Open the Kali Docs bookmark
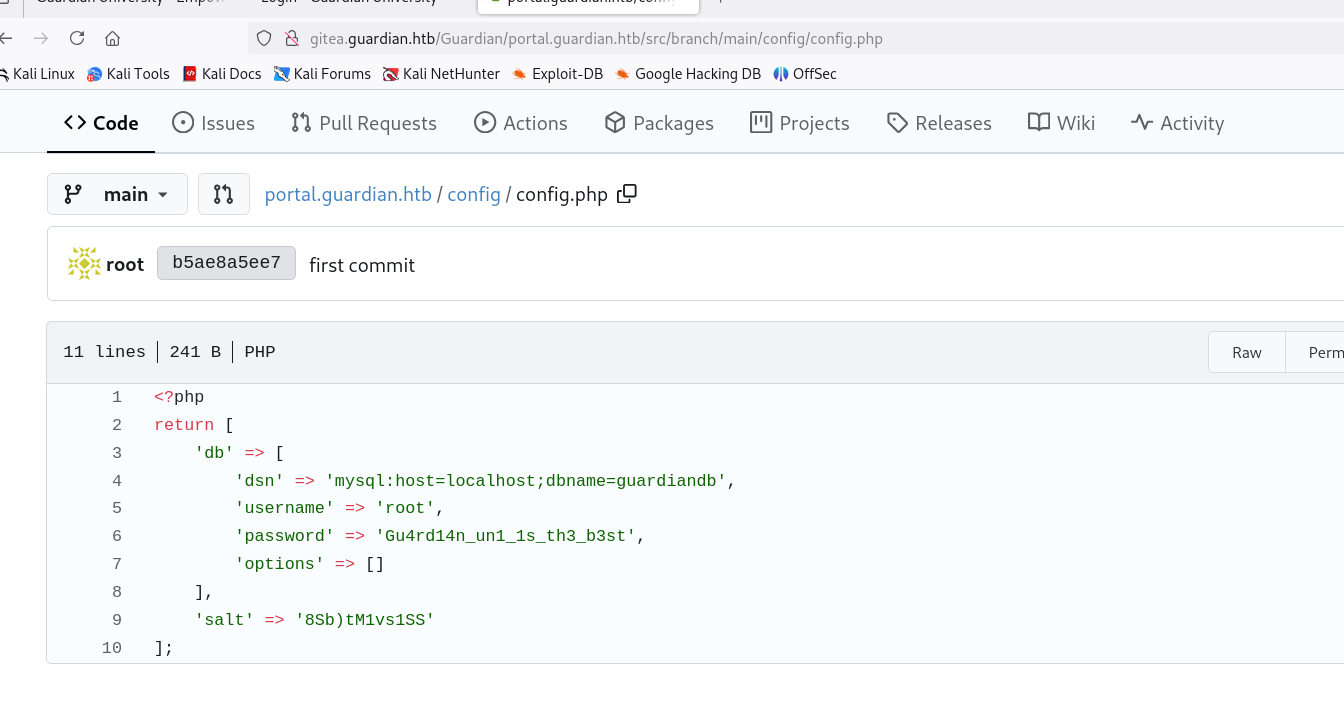The image size is (1344, 703). pyautogui.click(x=222, y=74)
